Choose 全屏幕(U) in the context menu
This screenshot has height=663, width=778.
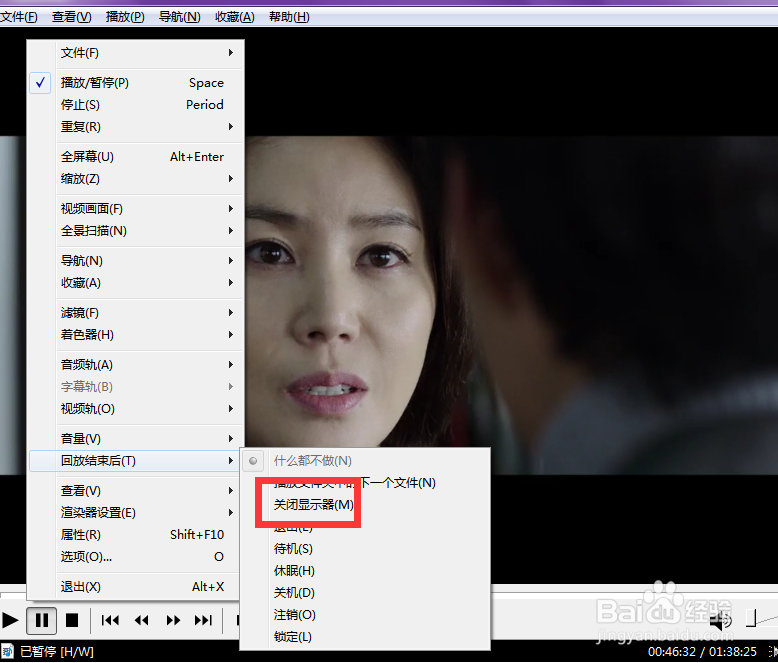[x=136, y=157]
